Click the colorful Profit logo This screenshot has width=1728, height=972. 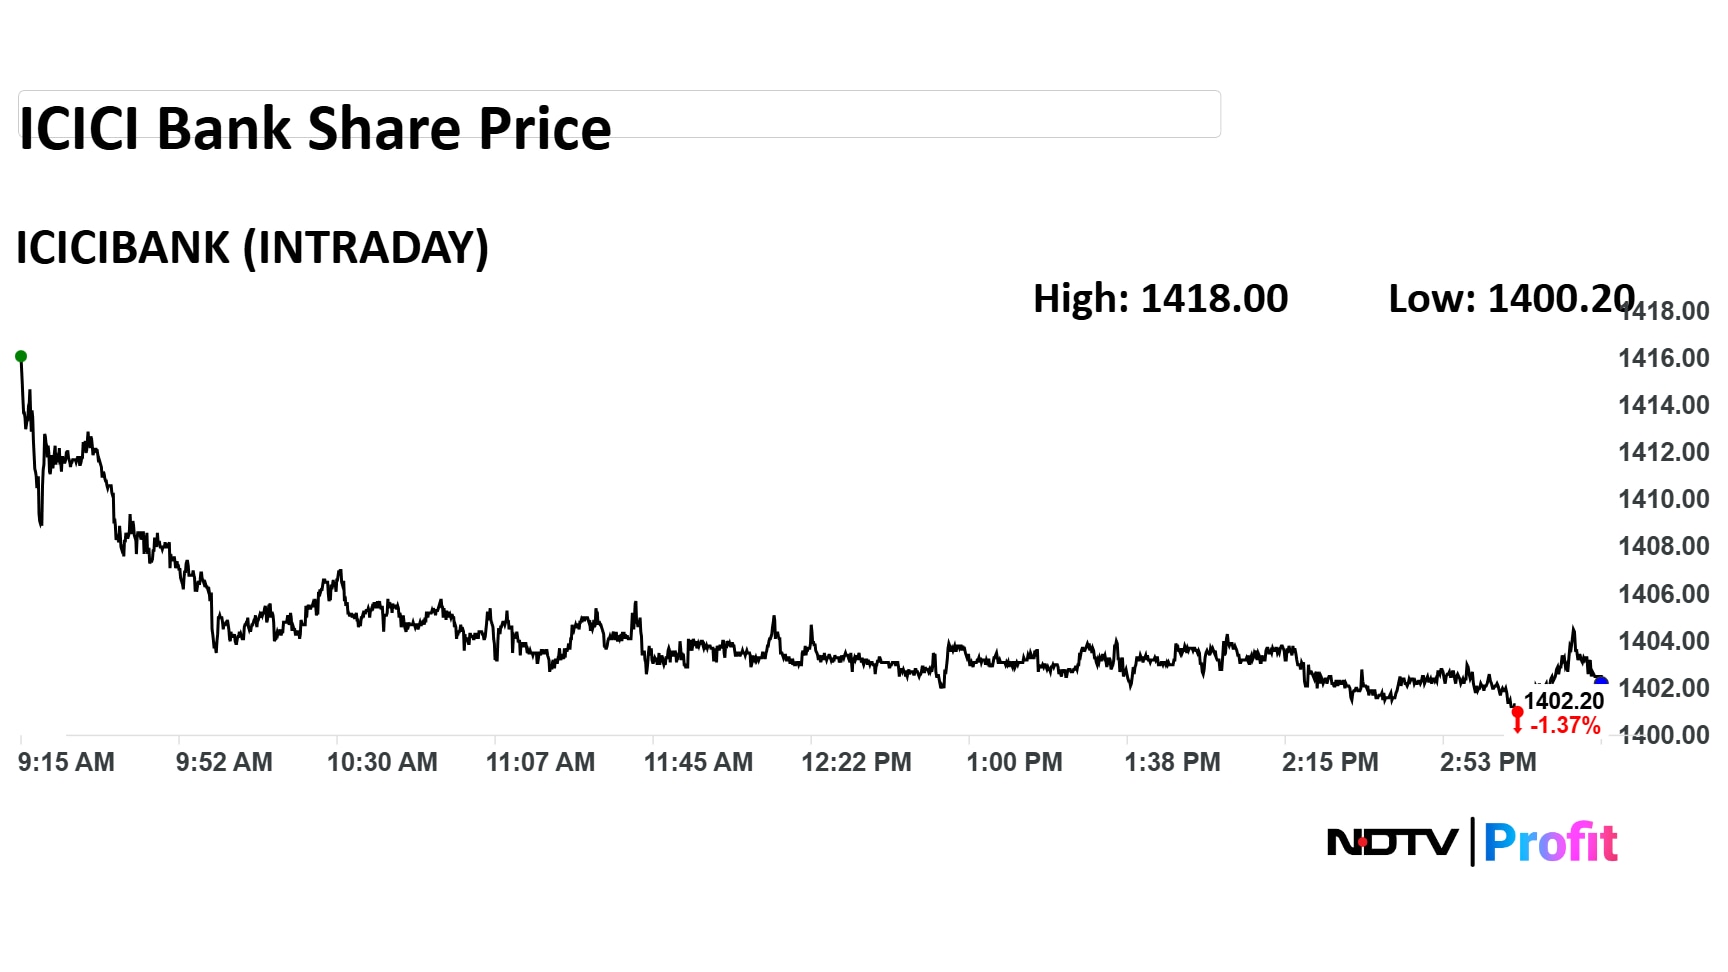point(1550,842)
